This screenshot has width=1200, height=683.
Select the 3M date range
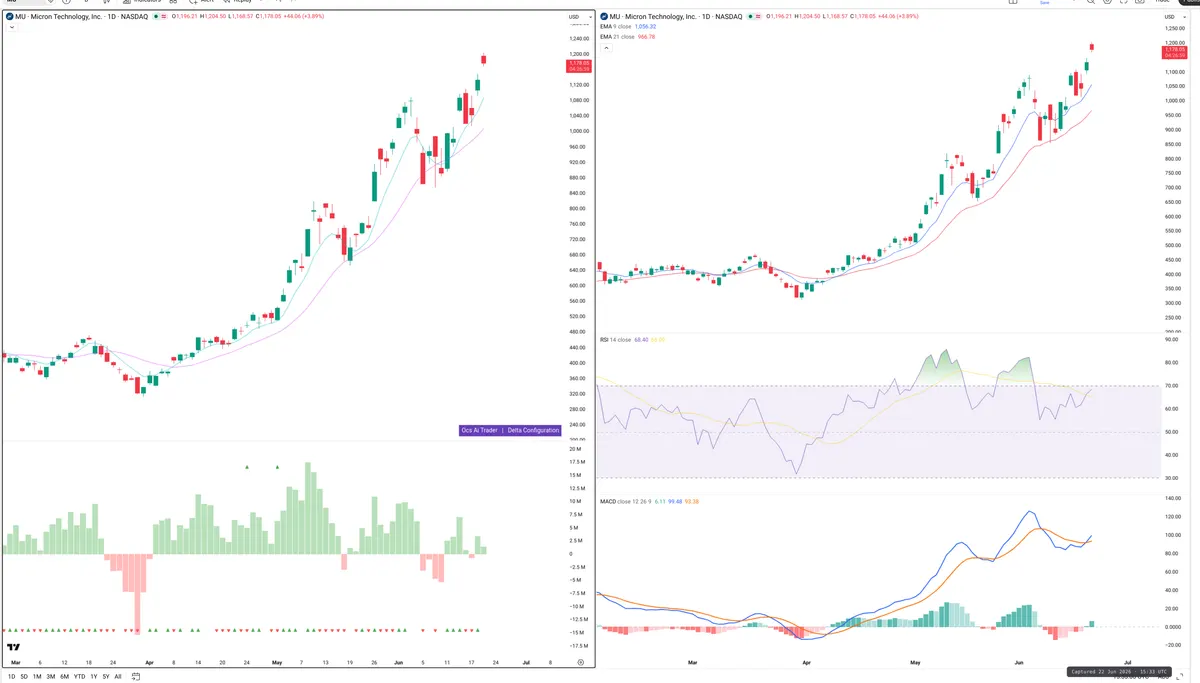pos(50,676)
